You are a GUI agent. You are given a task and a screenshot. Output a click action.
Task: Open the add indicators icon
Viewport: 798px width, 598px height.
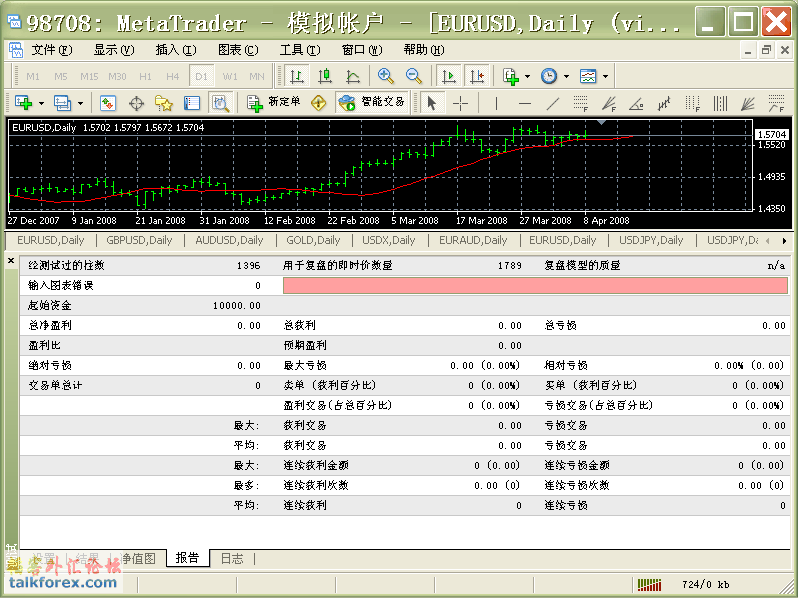(510, 76)
